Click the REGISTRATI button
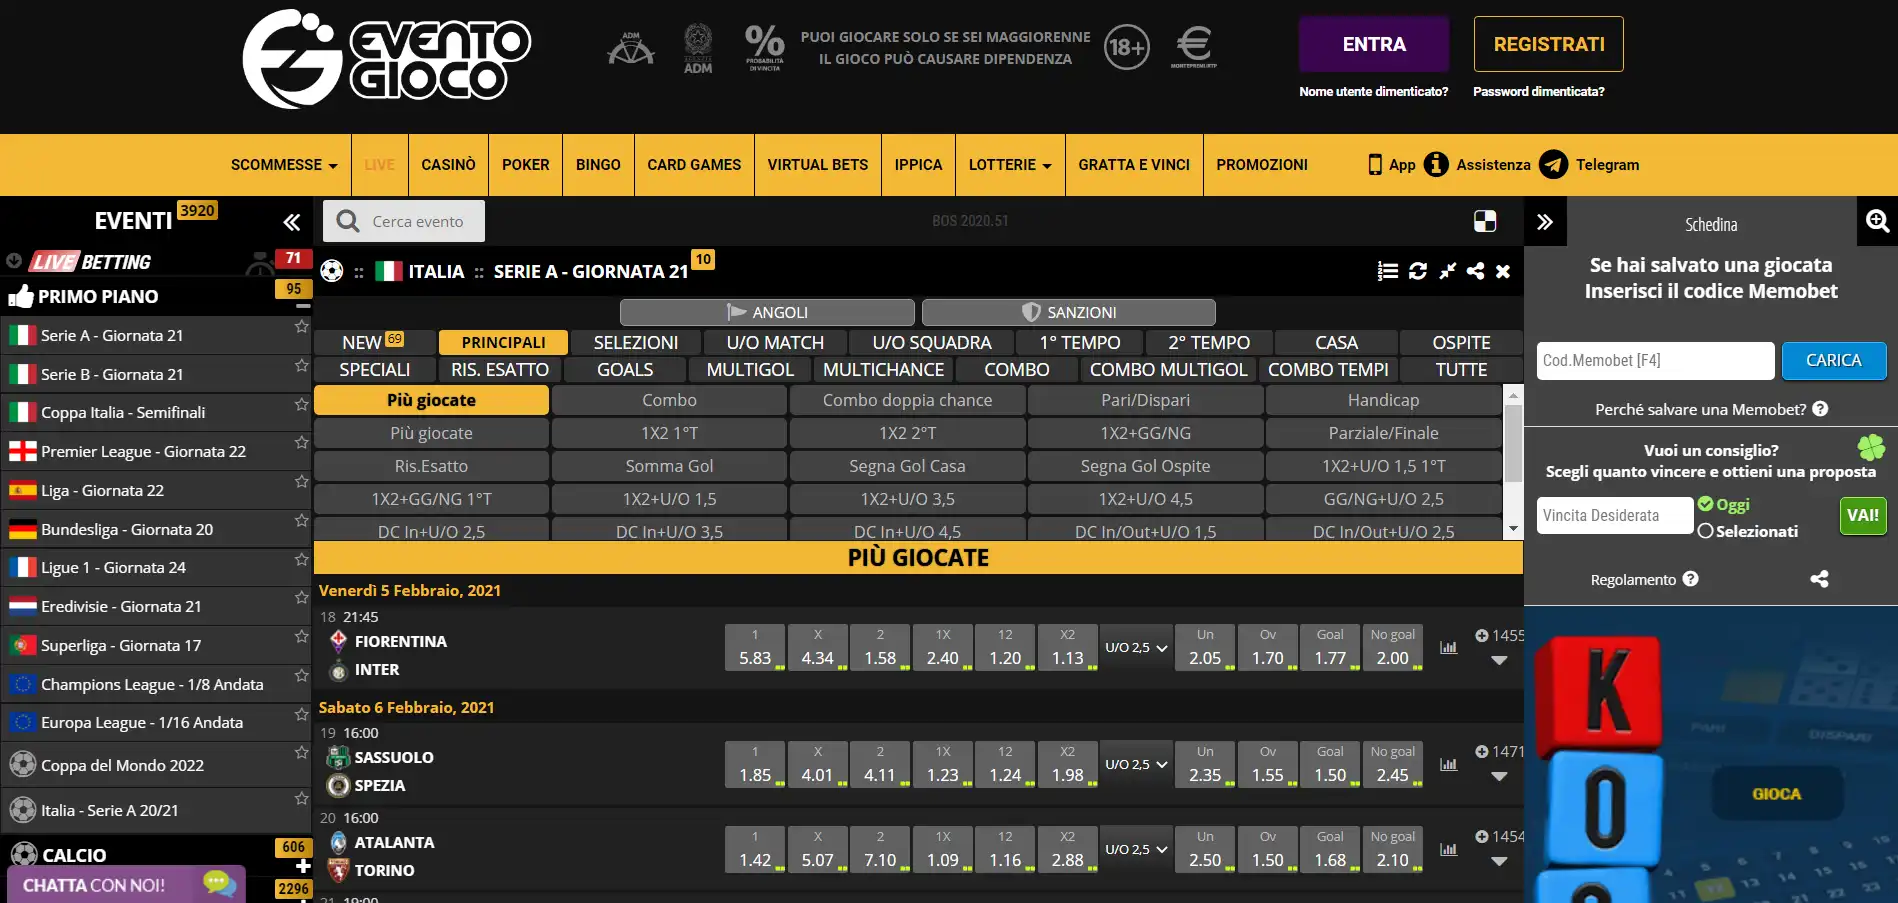 point(1548,44)
